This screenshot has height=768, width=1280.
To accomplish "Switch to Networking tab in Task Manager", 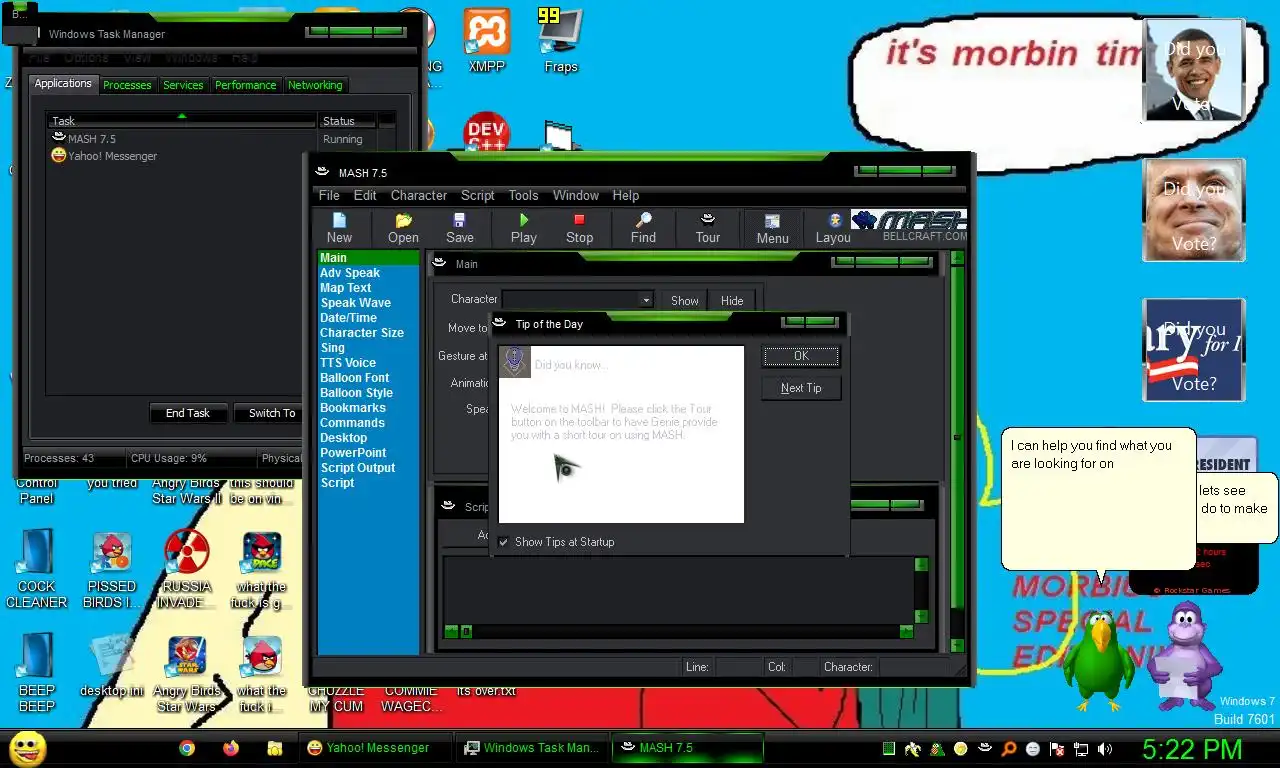I will coord(315,85).
